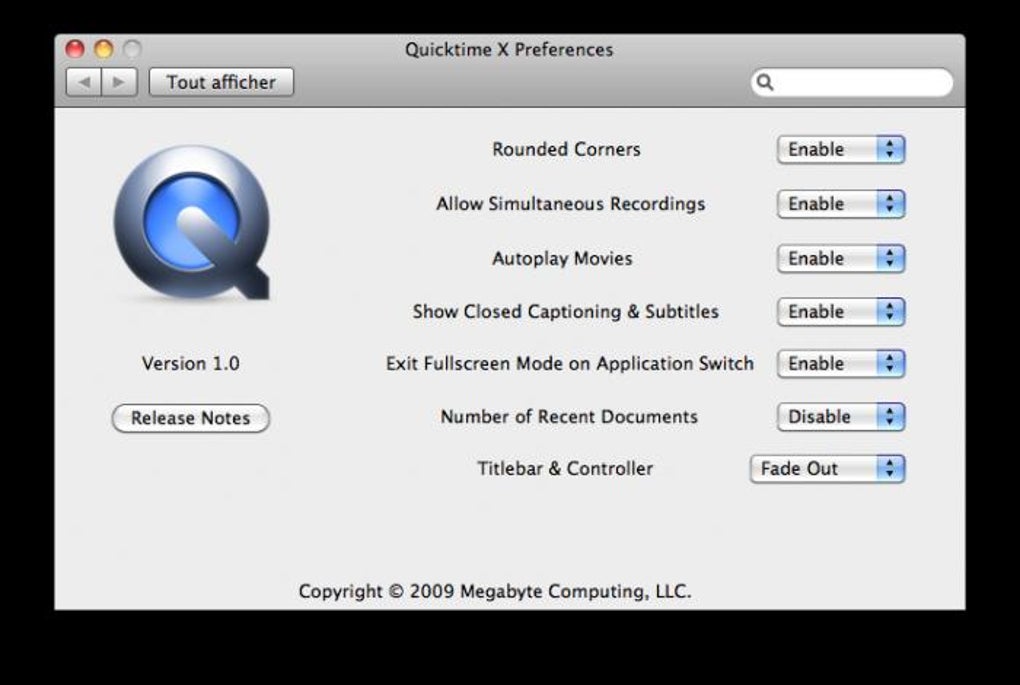Click the grey disabled zoom button

pyautogui.click(x=132, y=49)
